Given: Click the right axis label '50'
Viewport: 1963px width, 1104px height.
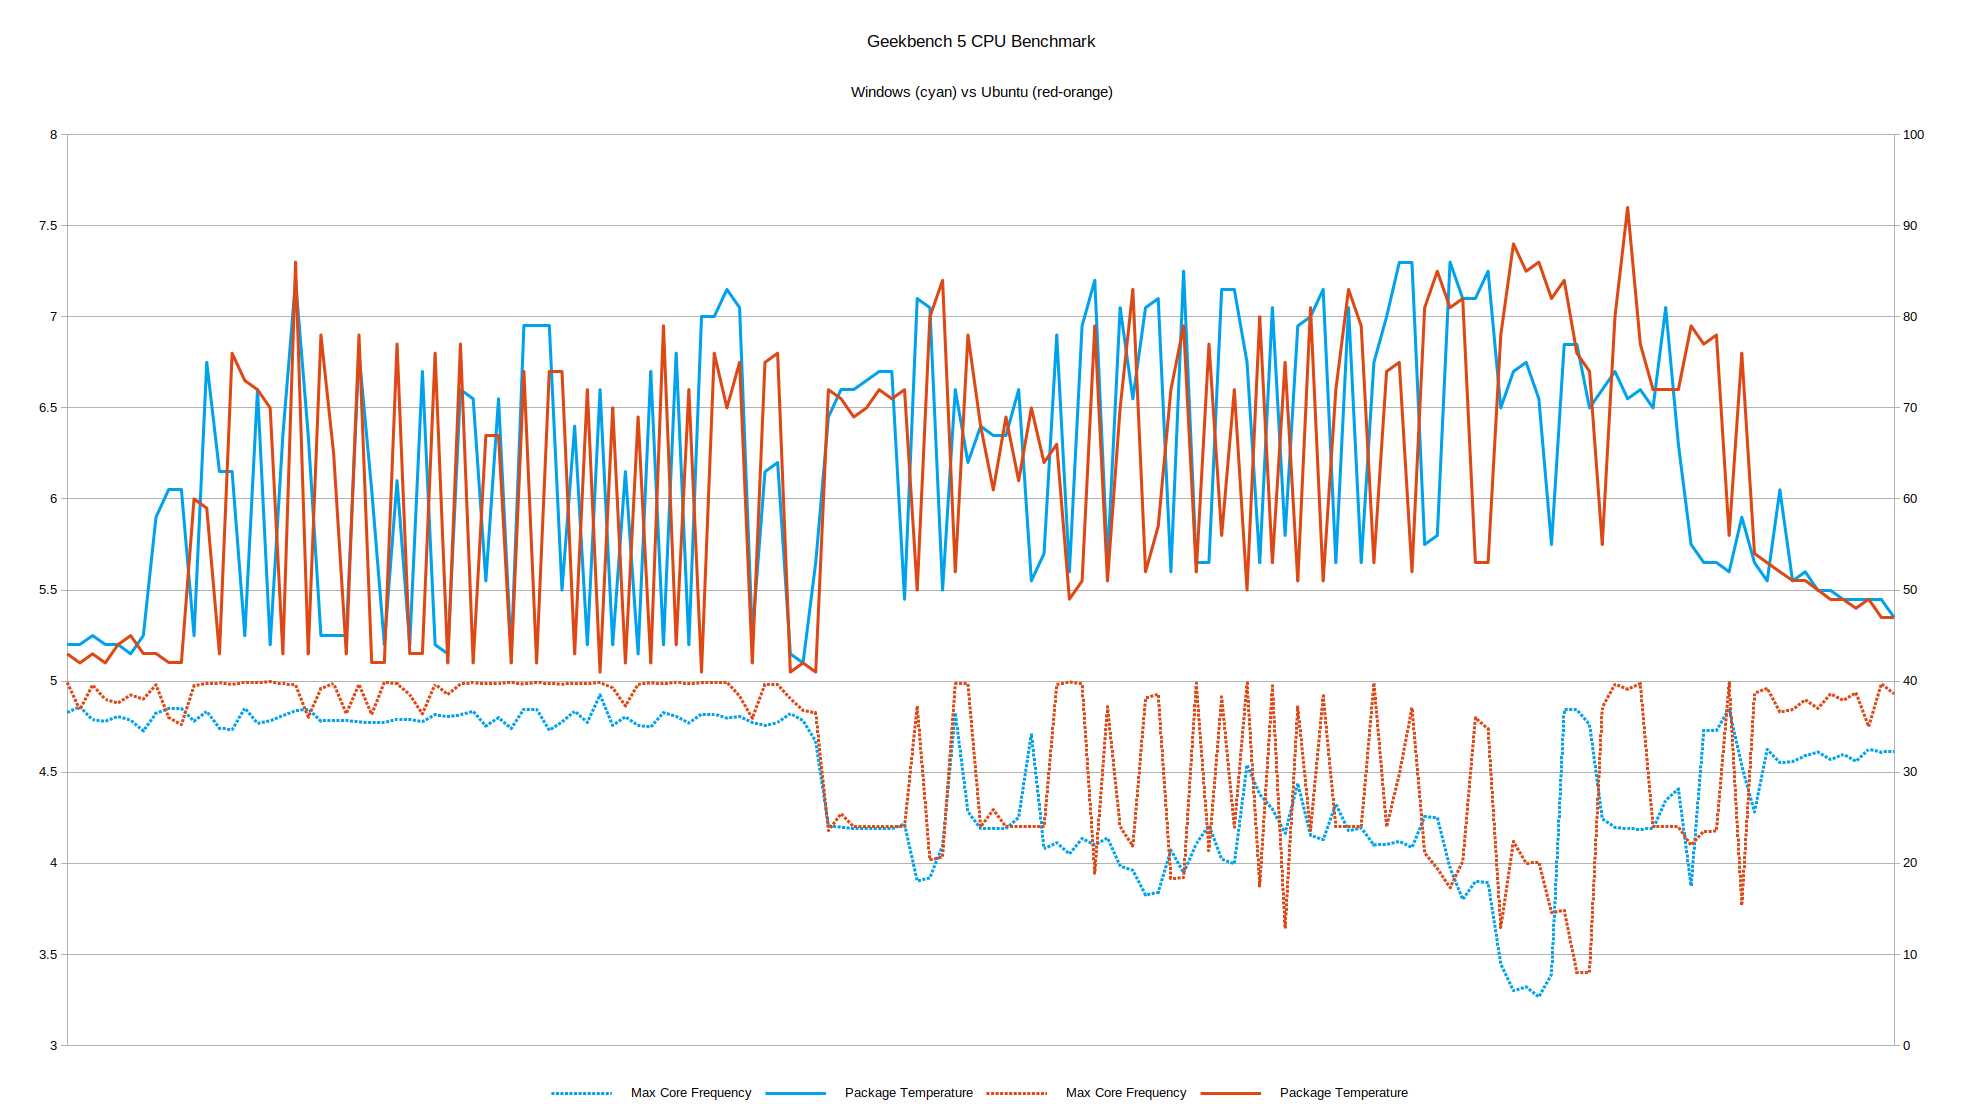Looking at the screenshot, I should [x=1910, y=590].
